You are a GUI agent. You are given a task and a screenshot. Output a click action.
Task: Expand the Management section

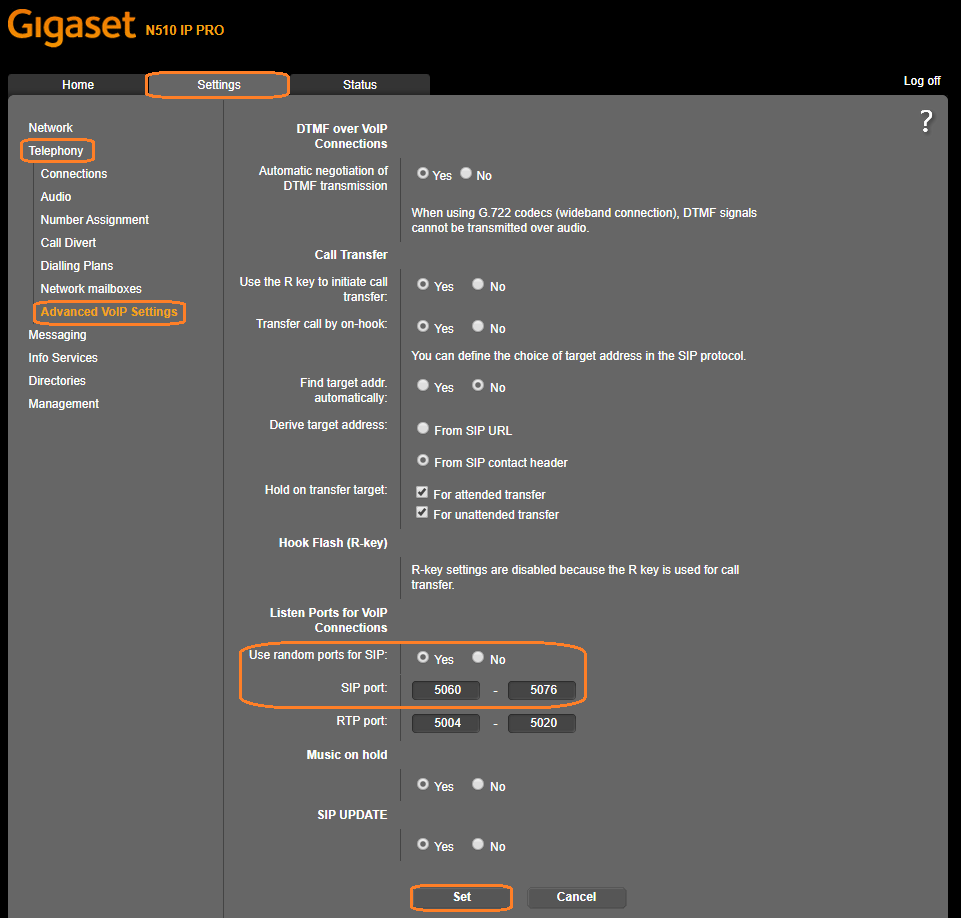pyautogui.click(x=63, y=404)
